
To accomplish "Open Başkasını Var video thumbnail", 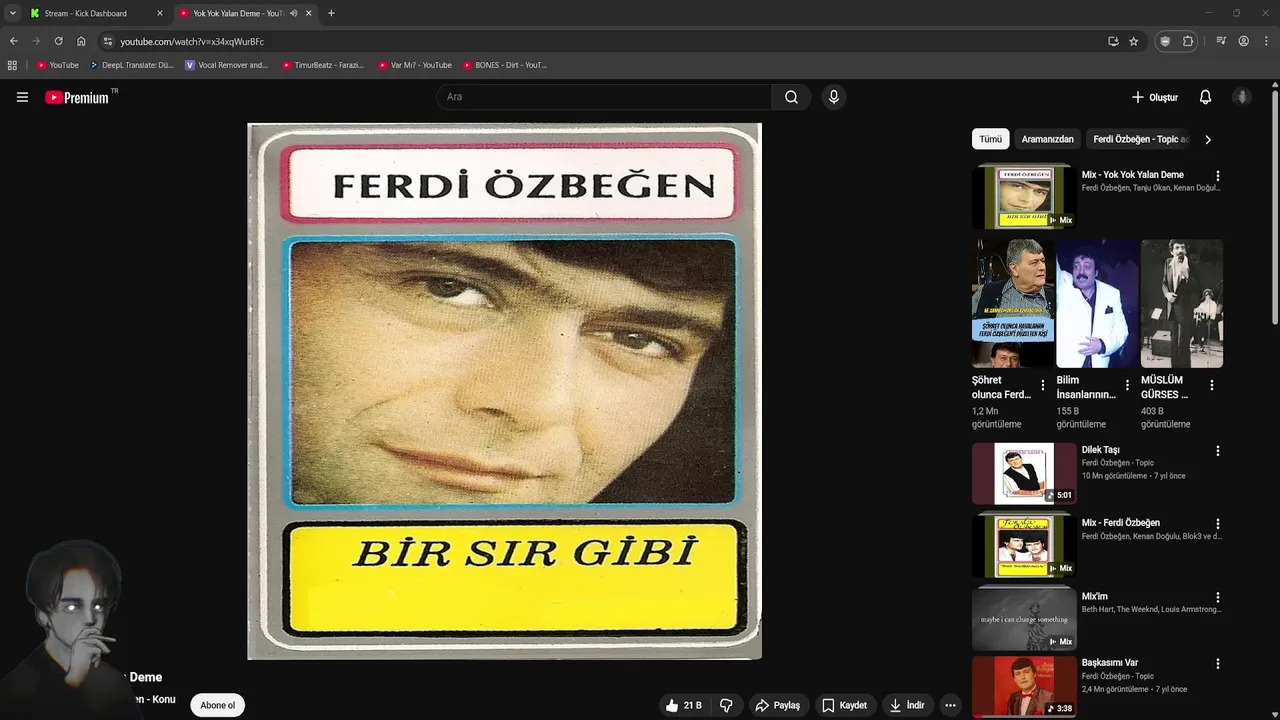I will coord(1024,686).
